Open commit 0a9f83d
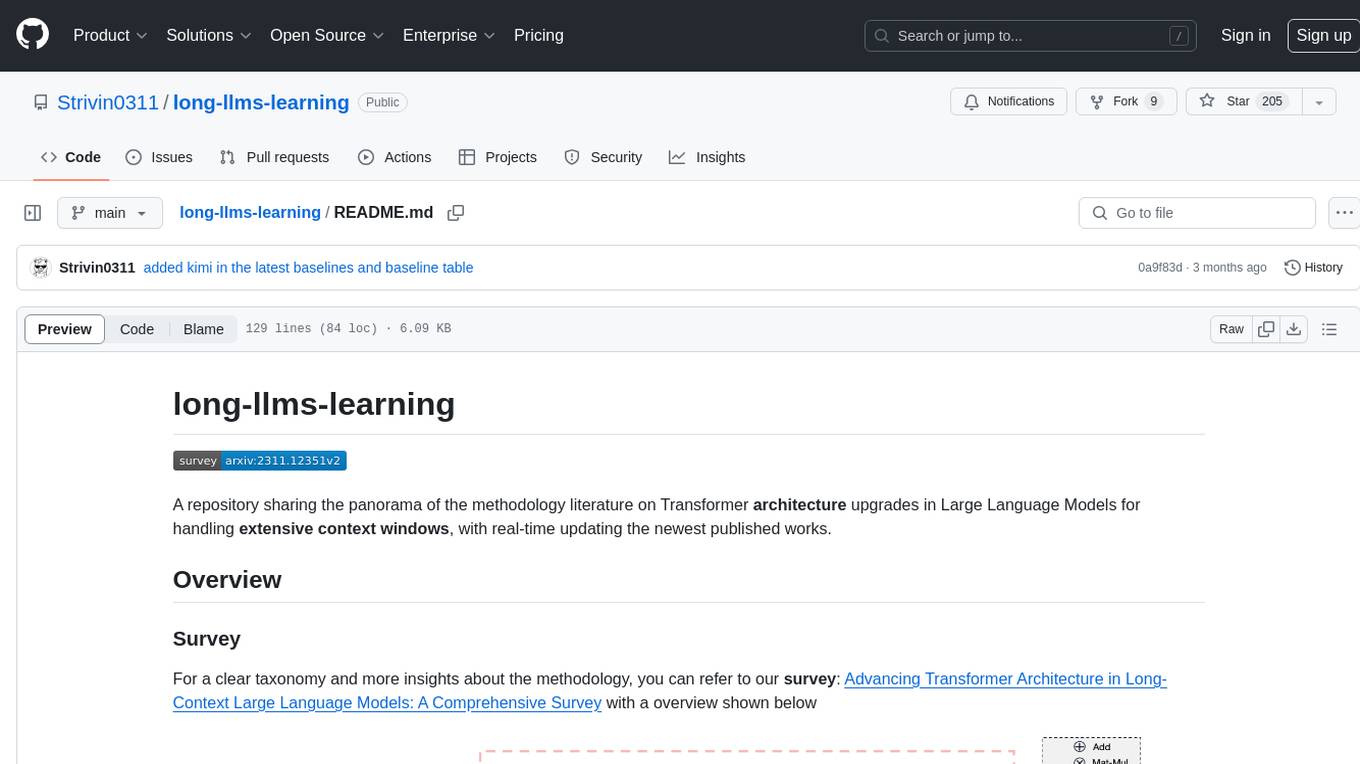Viewport: 1360px width, 764px height. (x=1160, y=268)
